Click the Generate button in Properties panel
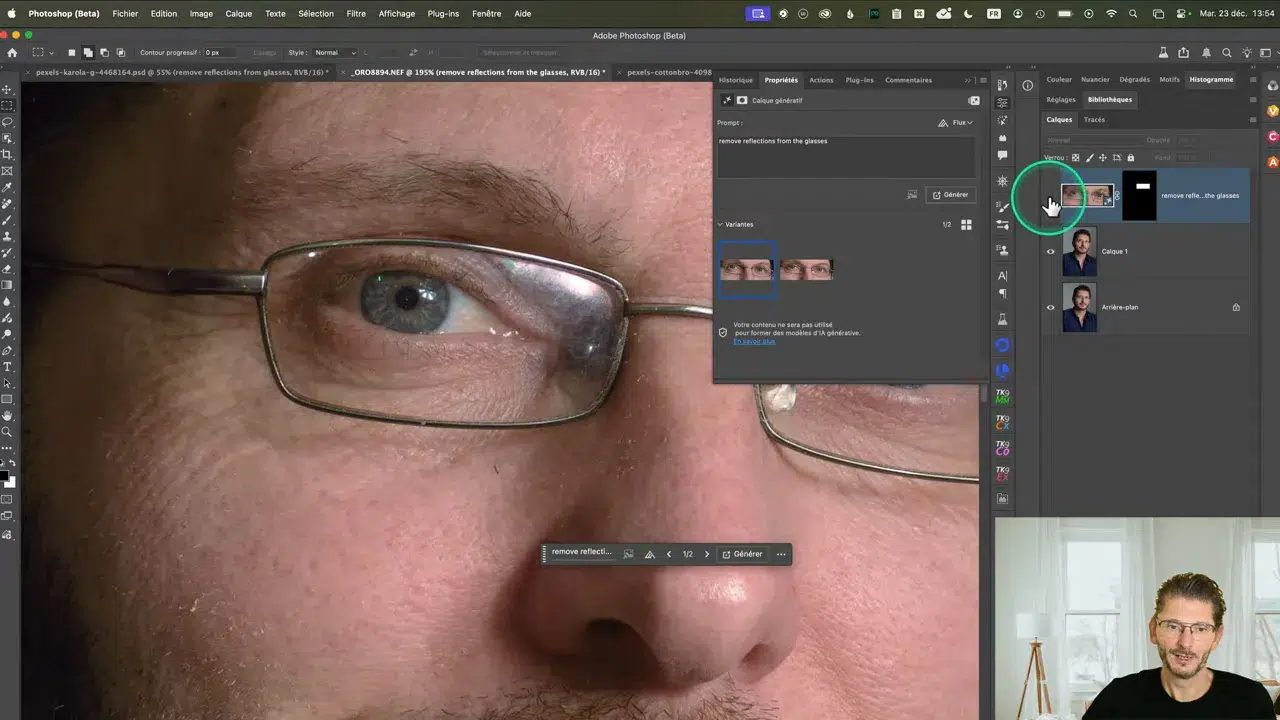 949,194
